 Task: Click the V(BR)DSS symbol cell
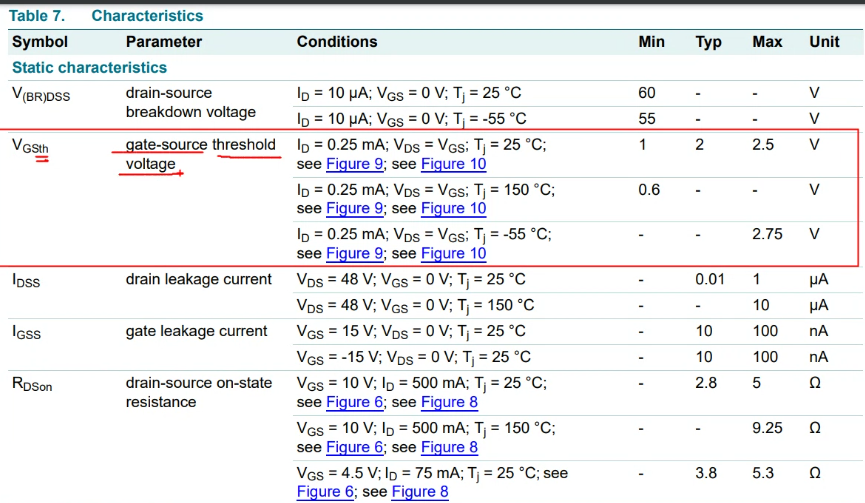[41, 95]
